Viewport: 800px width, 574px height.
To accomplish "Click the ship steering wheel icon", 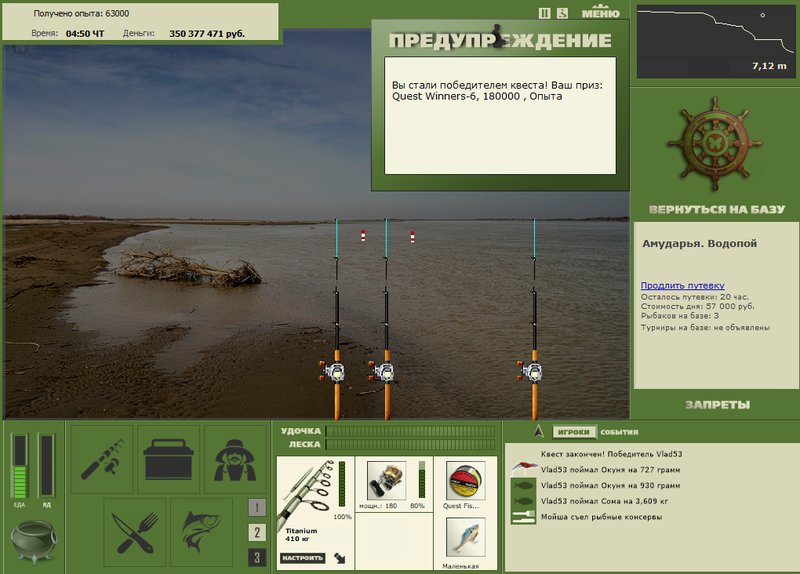I will 714,144.
